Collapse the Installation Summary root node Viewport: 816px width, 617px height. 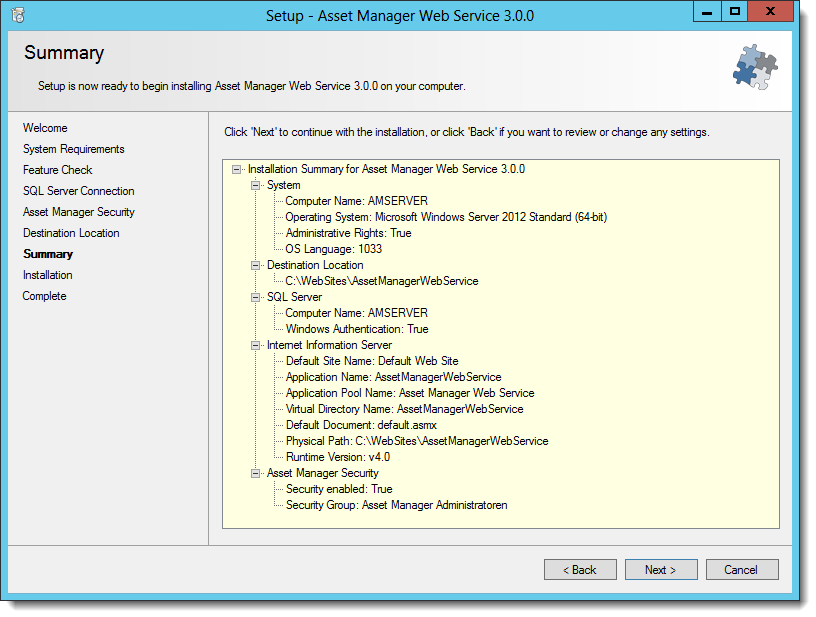tap(236, 169)
